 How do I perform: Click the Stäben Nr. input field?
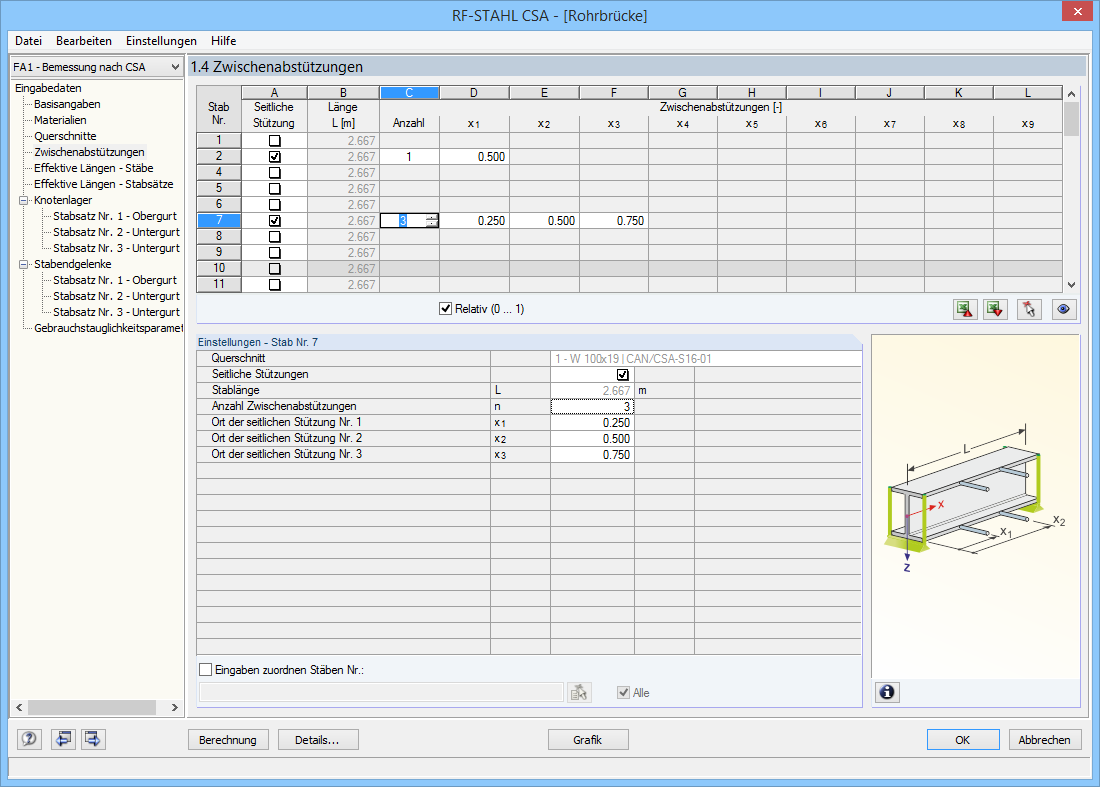click(x=381, y=692)
